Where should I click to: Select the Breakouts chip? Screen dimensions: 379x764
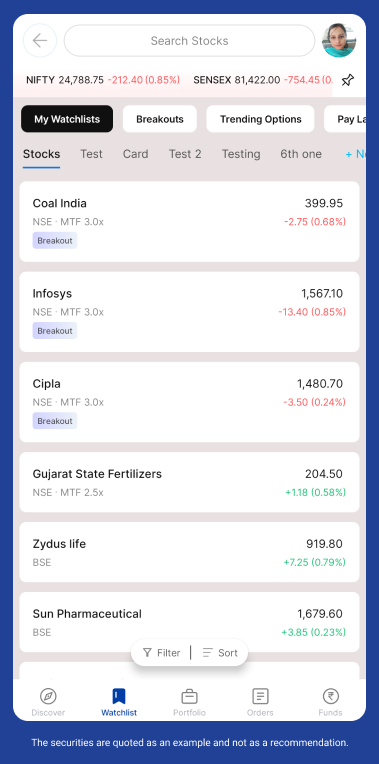pyautogui.click(x=160, y=119)
